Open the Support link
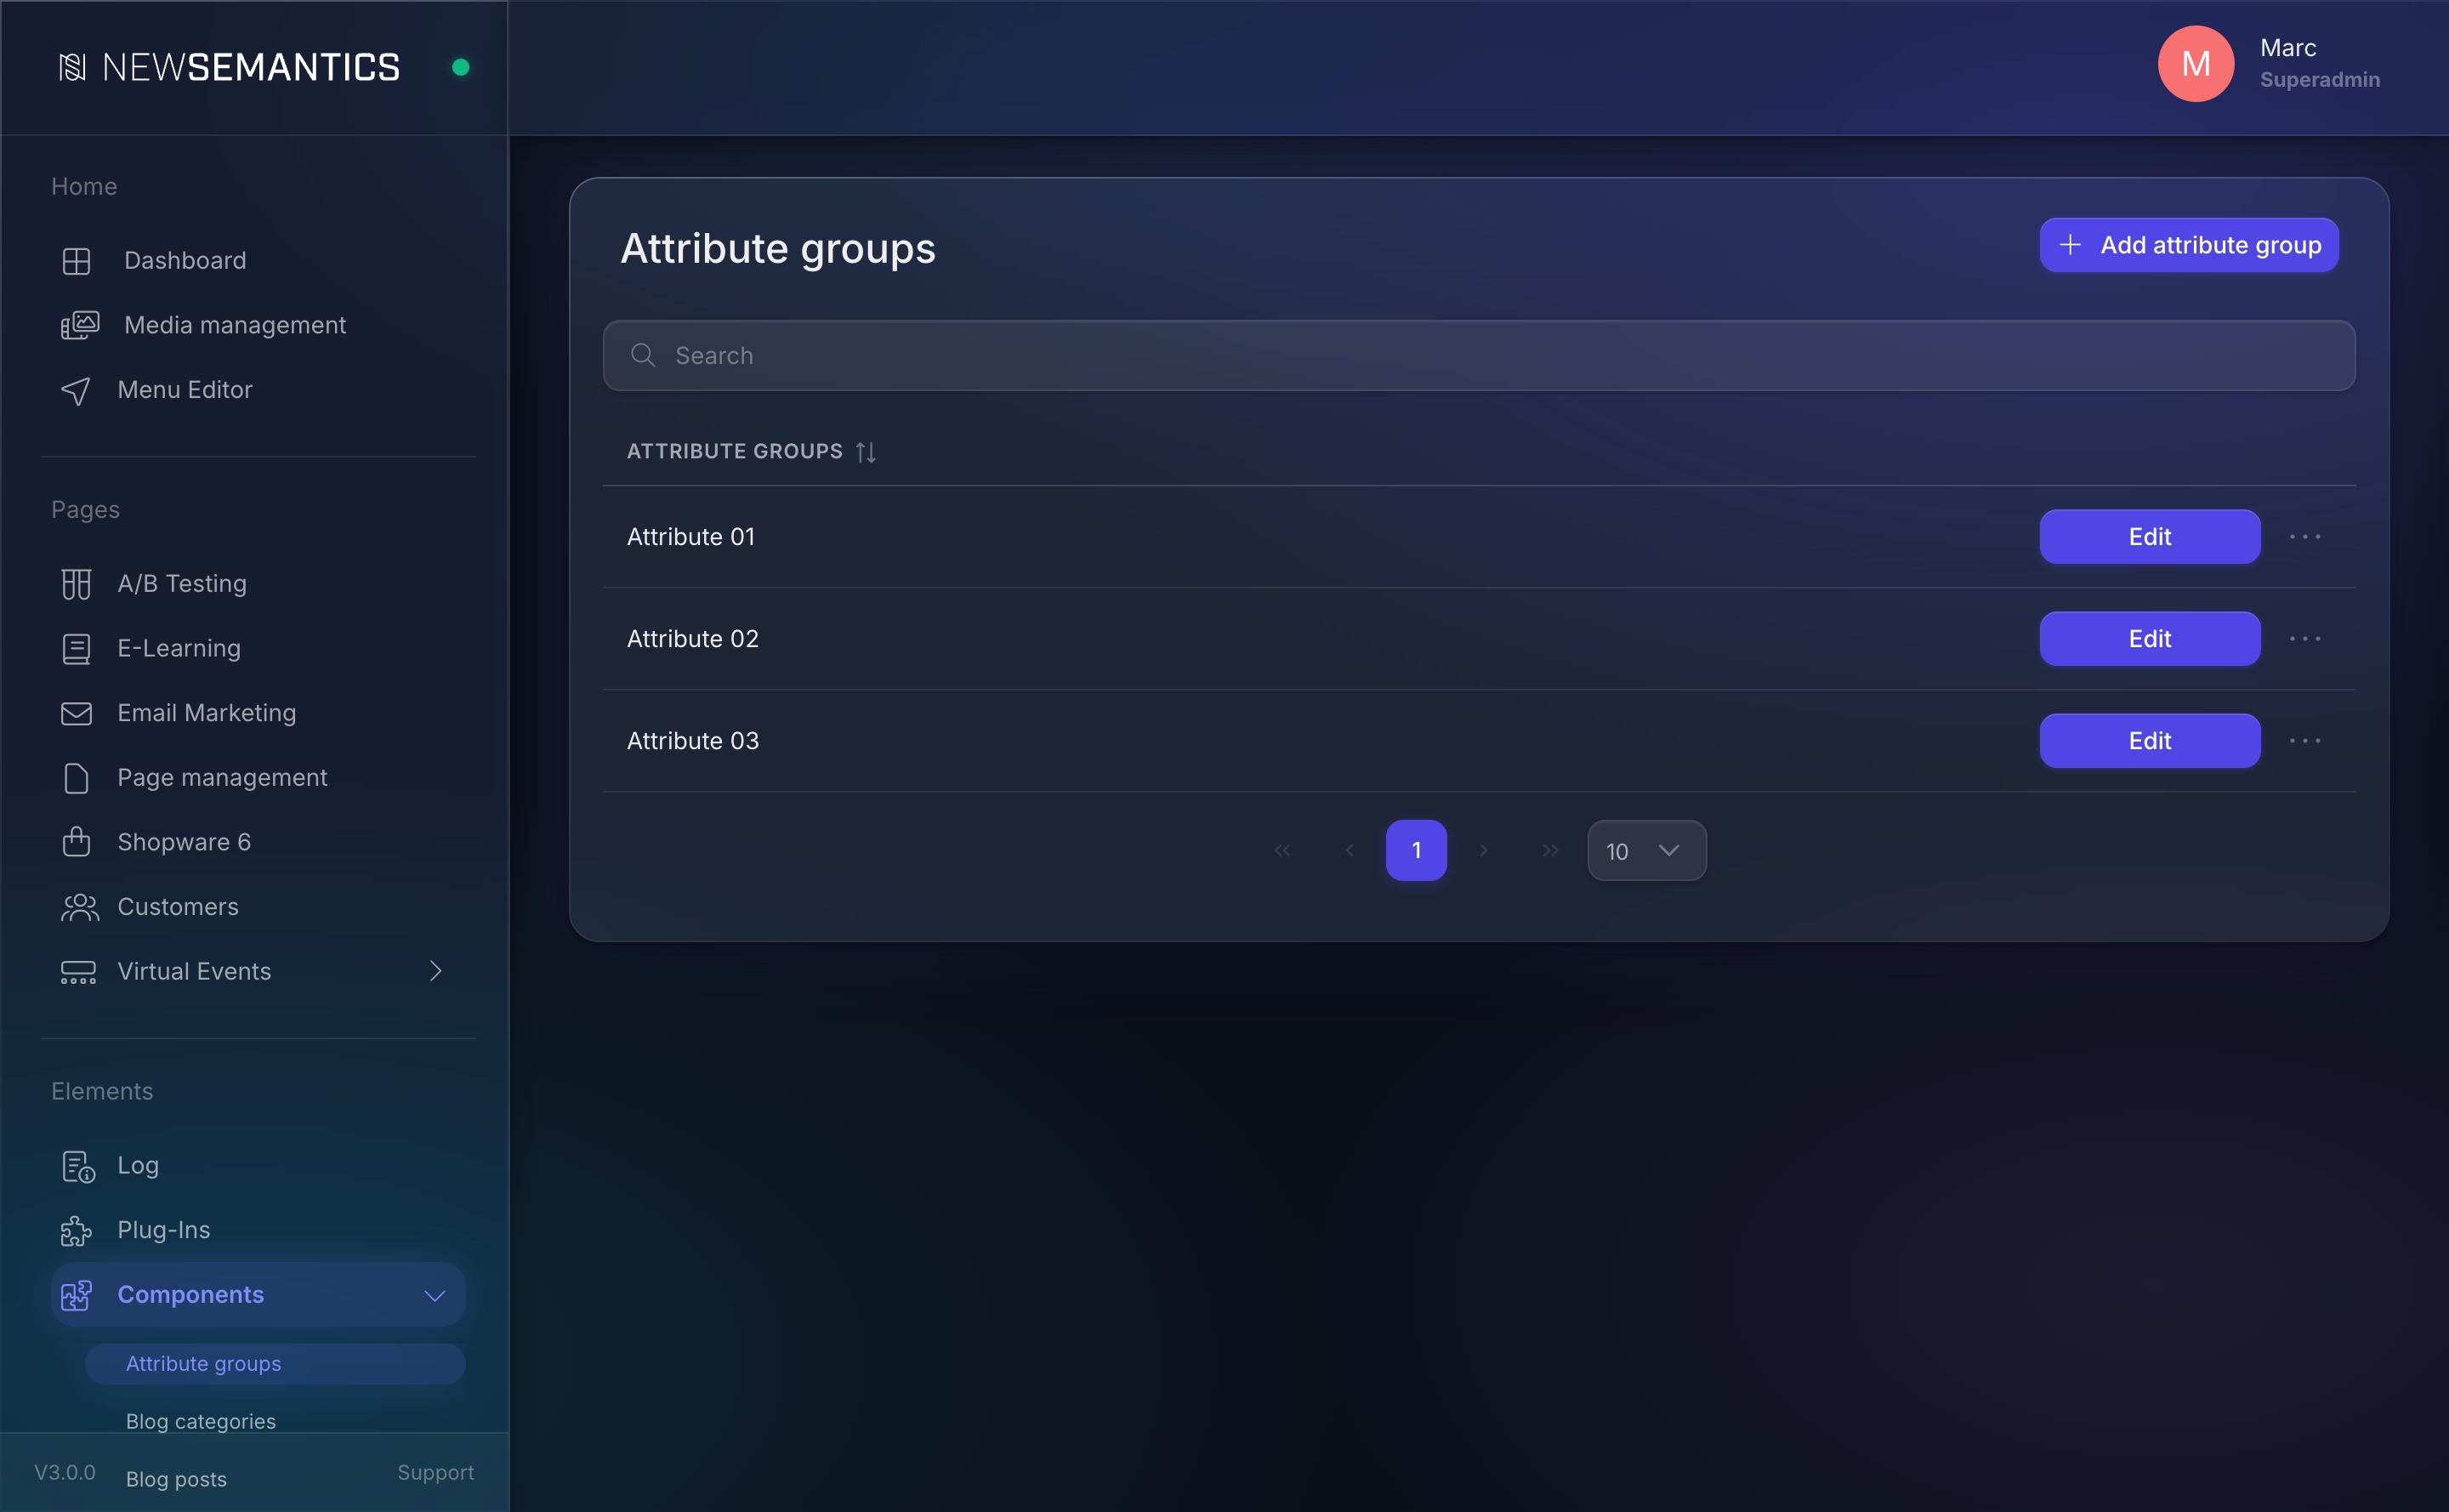 point(436,1473)
